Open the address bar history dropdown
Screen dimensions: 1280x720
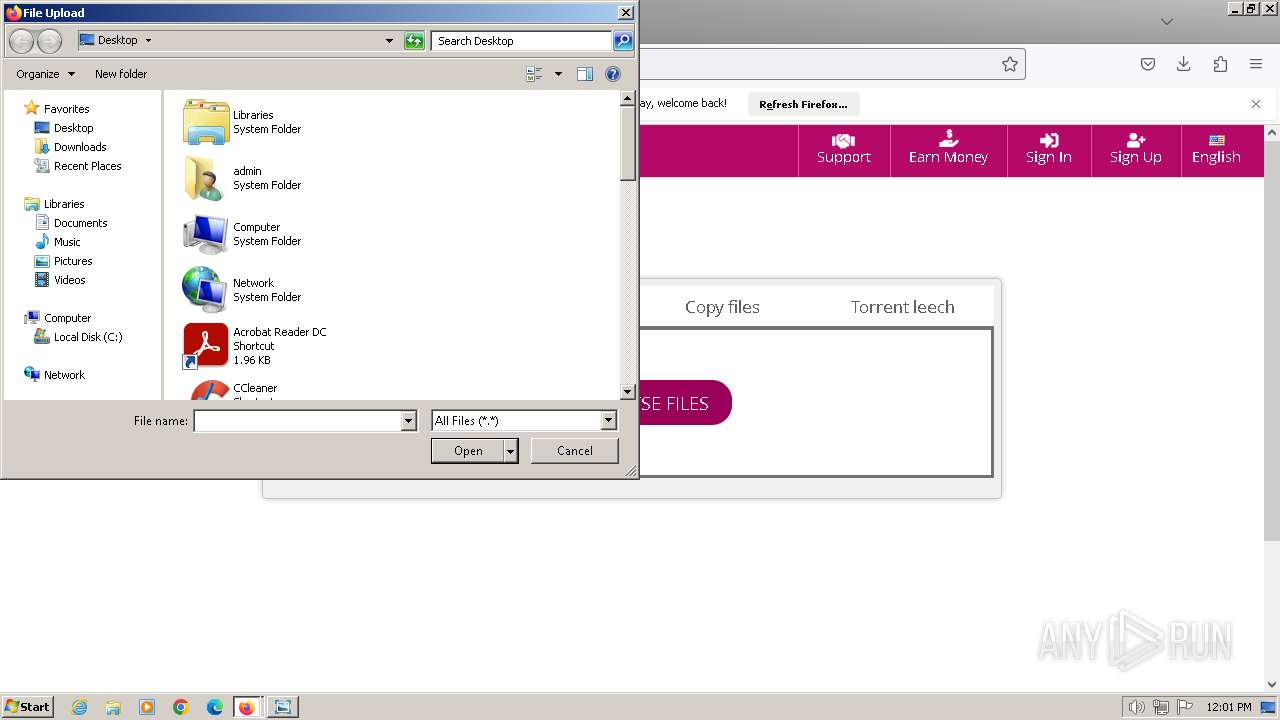click(389, 41)
